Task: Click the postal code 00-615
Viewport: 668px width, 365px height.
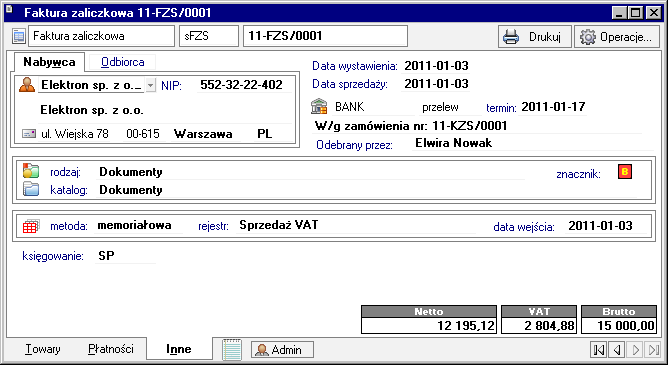Action: click(143, 134)
